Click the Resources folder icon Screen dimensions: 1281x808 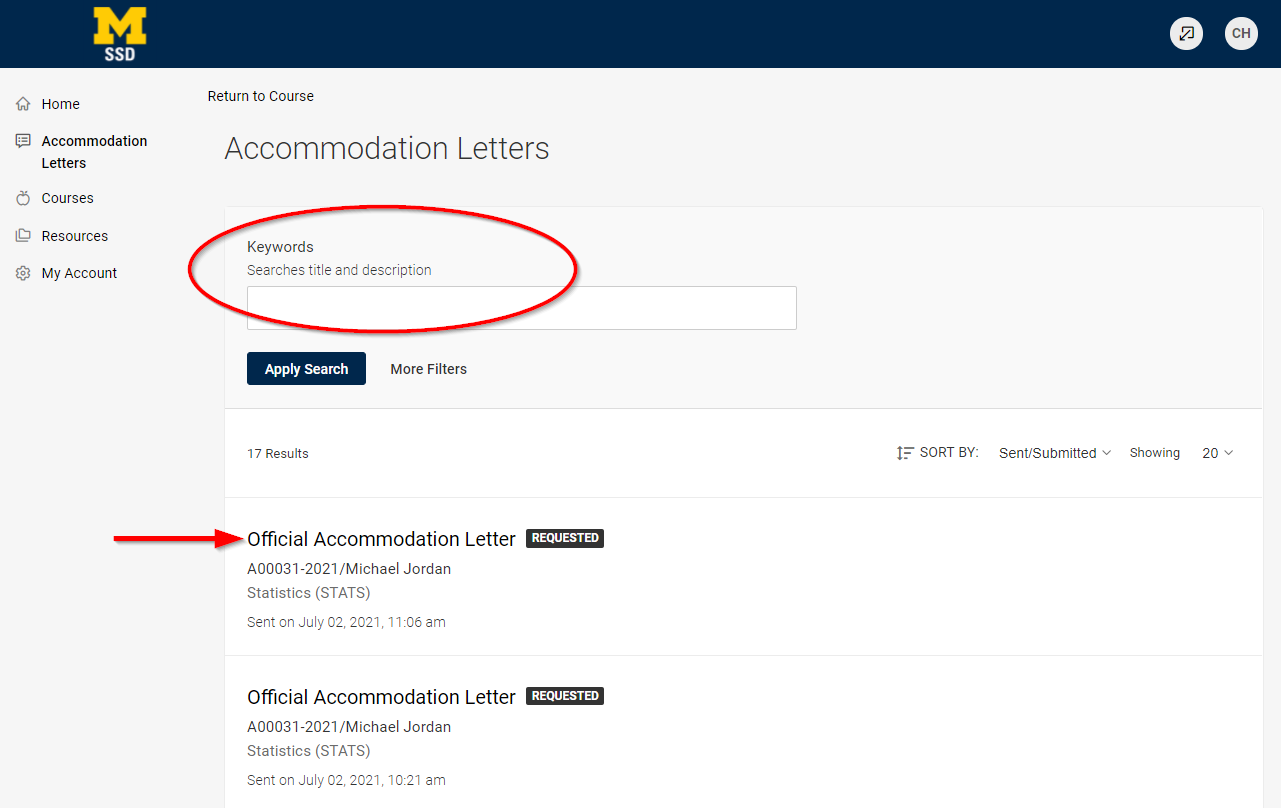[22, 235]
